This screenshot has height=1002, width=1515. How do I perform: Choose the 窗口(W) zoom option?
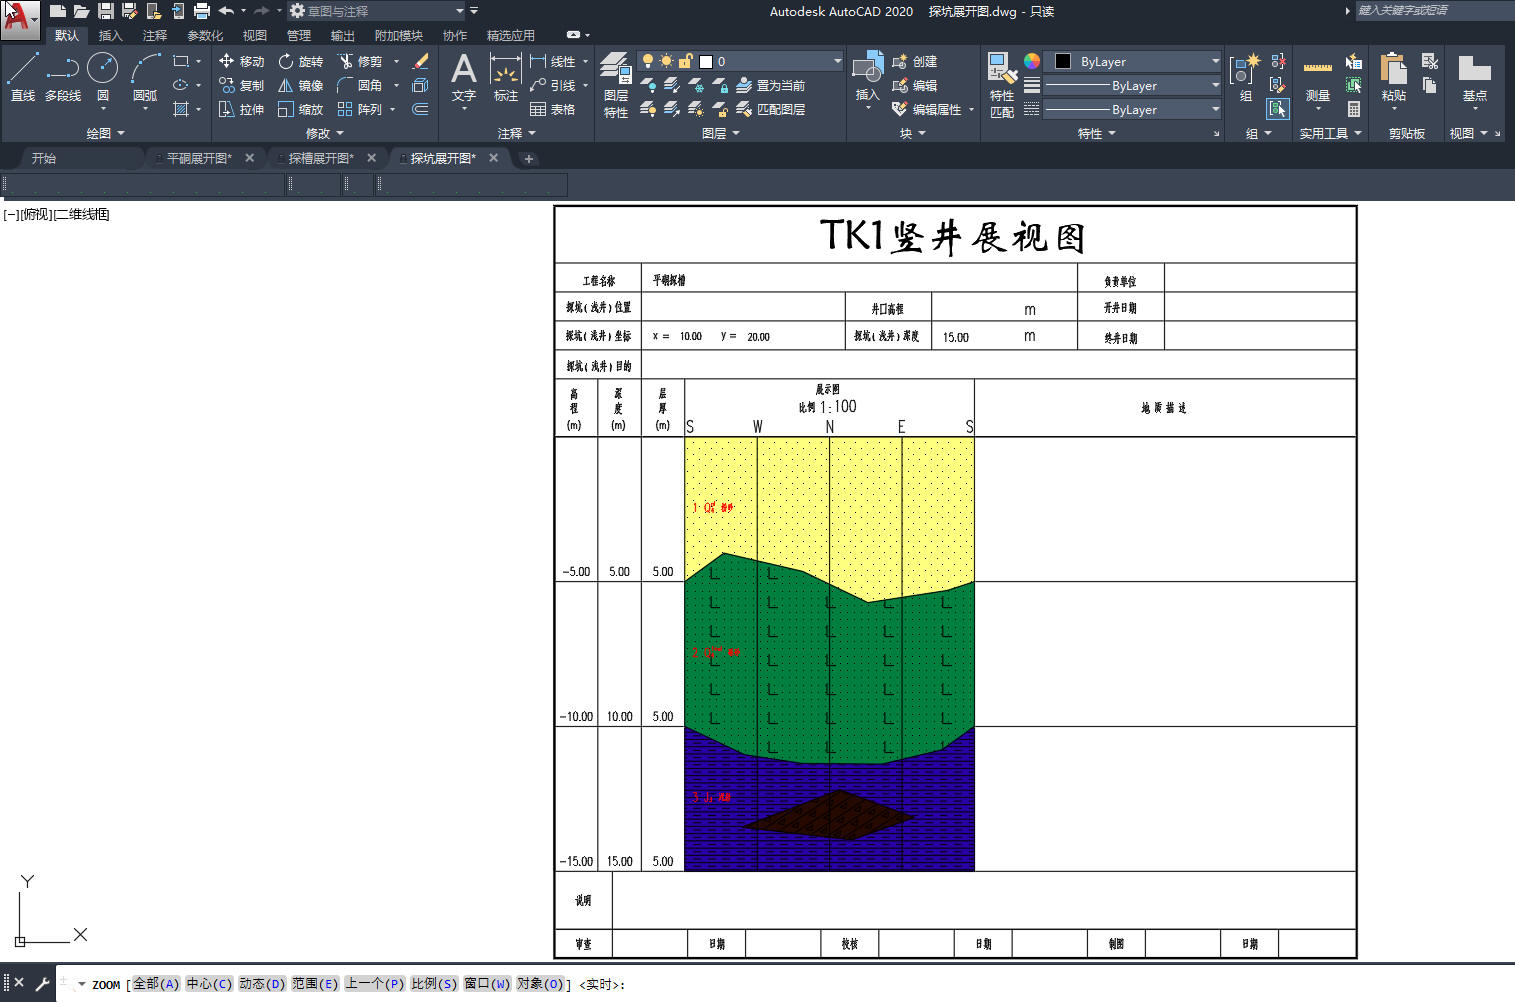[487, 984]
